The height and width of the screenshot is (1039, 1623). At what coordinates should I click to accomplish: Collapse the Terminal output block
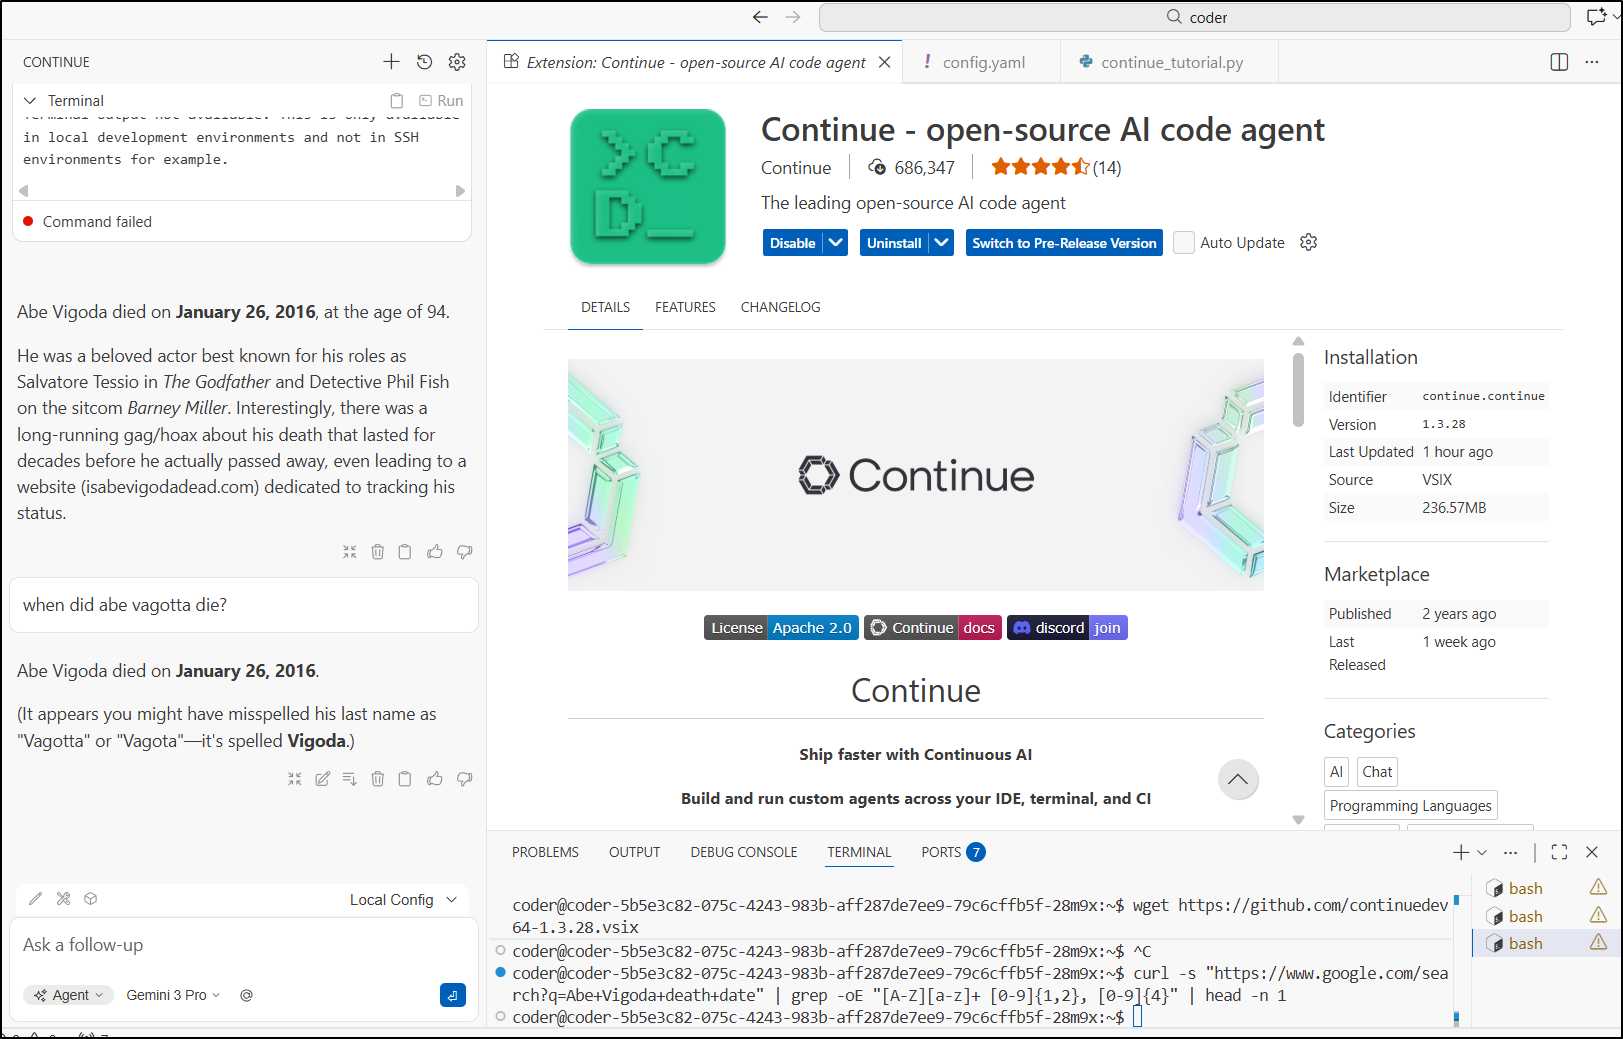pyautogui.click(x=30, y=101)
